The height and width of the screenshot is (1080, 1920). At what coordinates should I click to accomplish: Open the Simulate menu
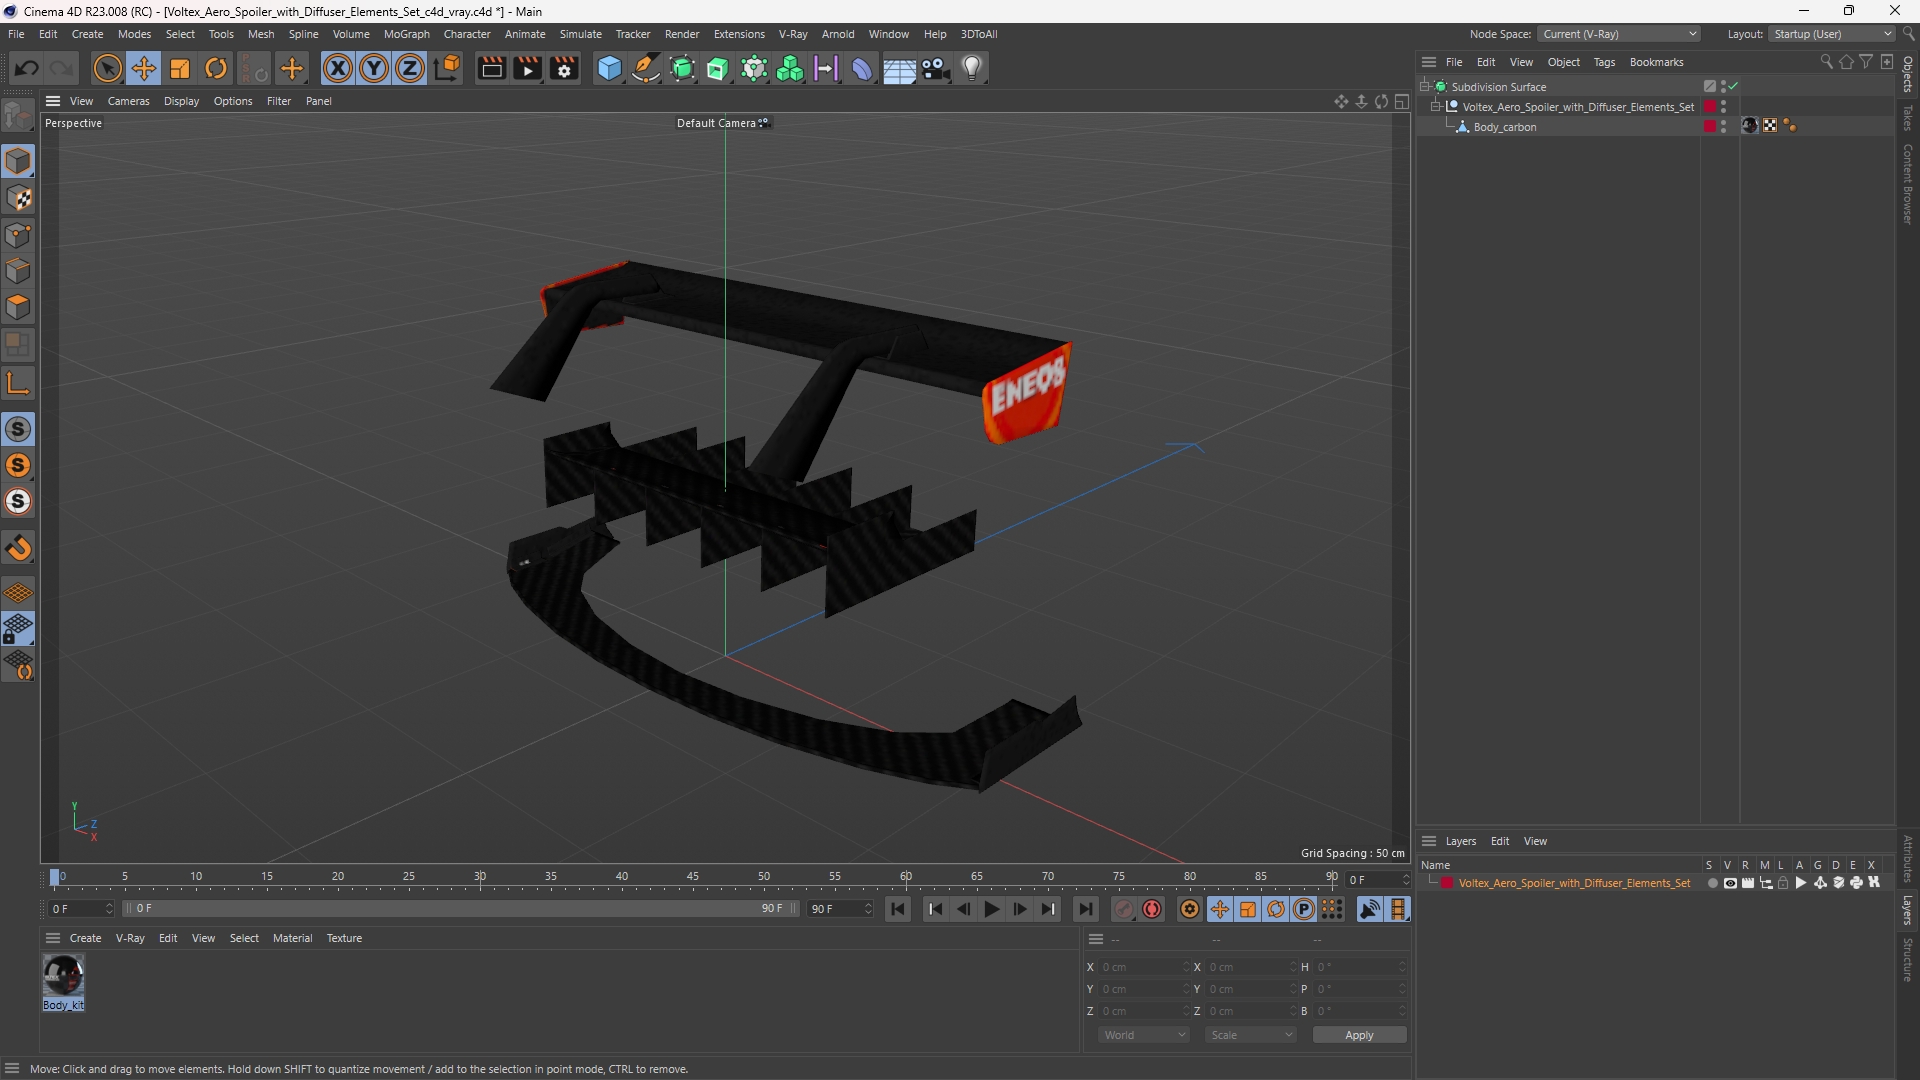pyautogui.click(x=580, y=34)
